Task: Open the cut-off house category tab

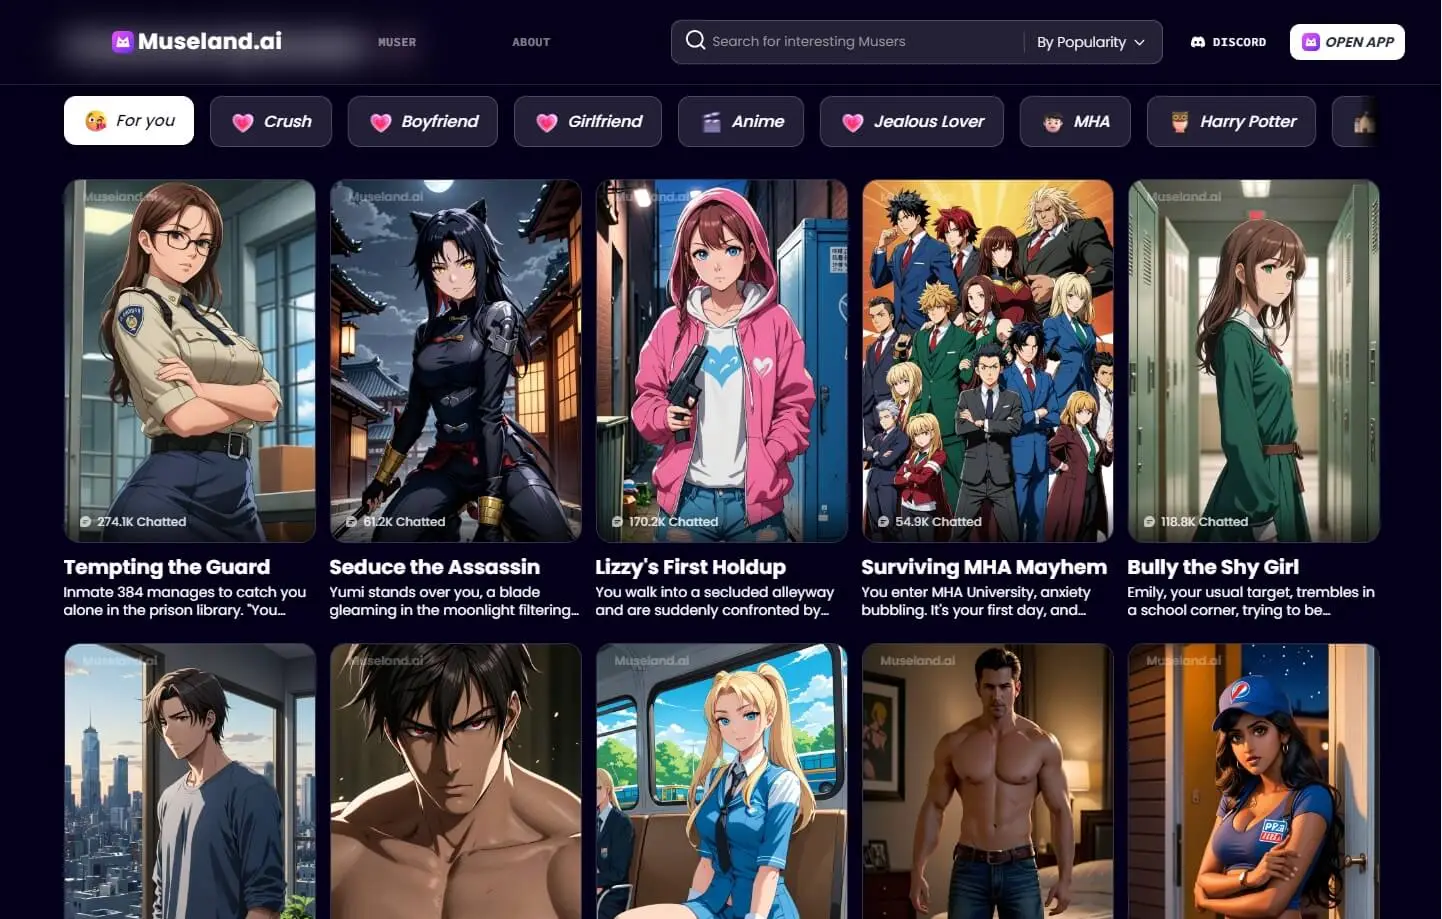Action: click(x=1357, y=121)
